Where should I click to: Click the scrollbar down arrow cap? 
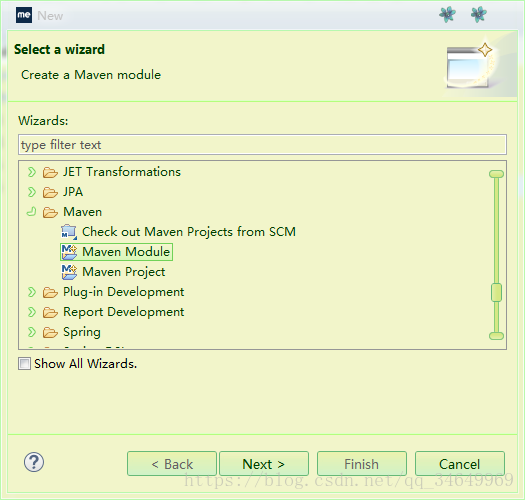496,336
